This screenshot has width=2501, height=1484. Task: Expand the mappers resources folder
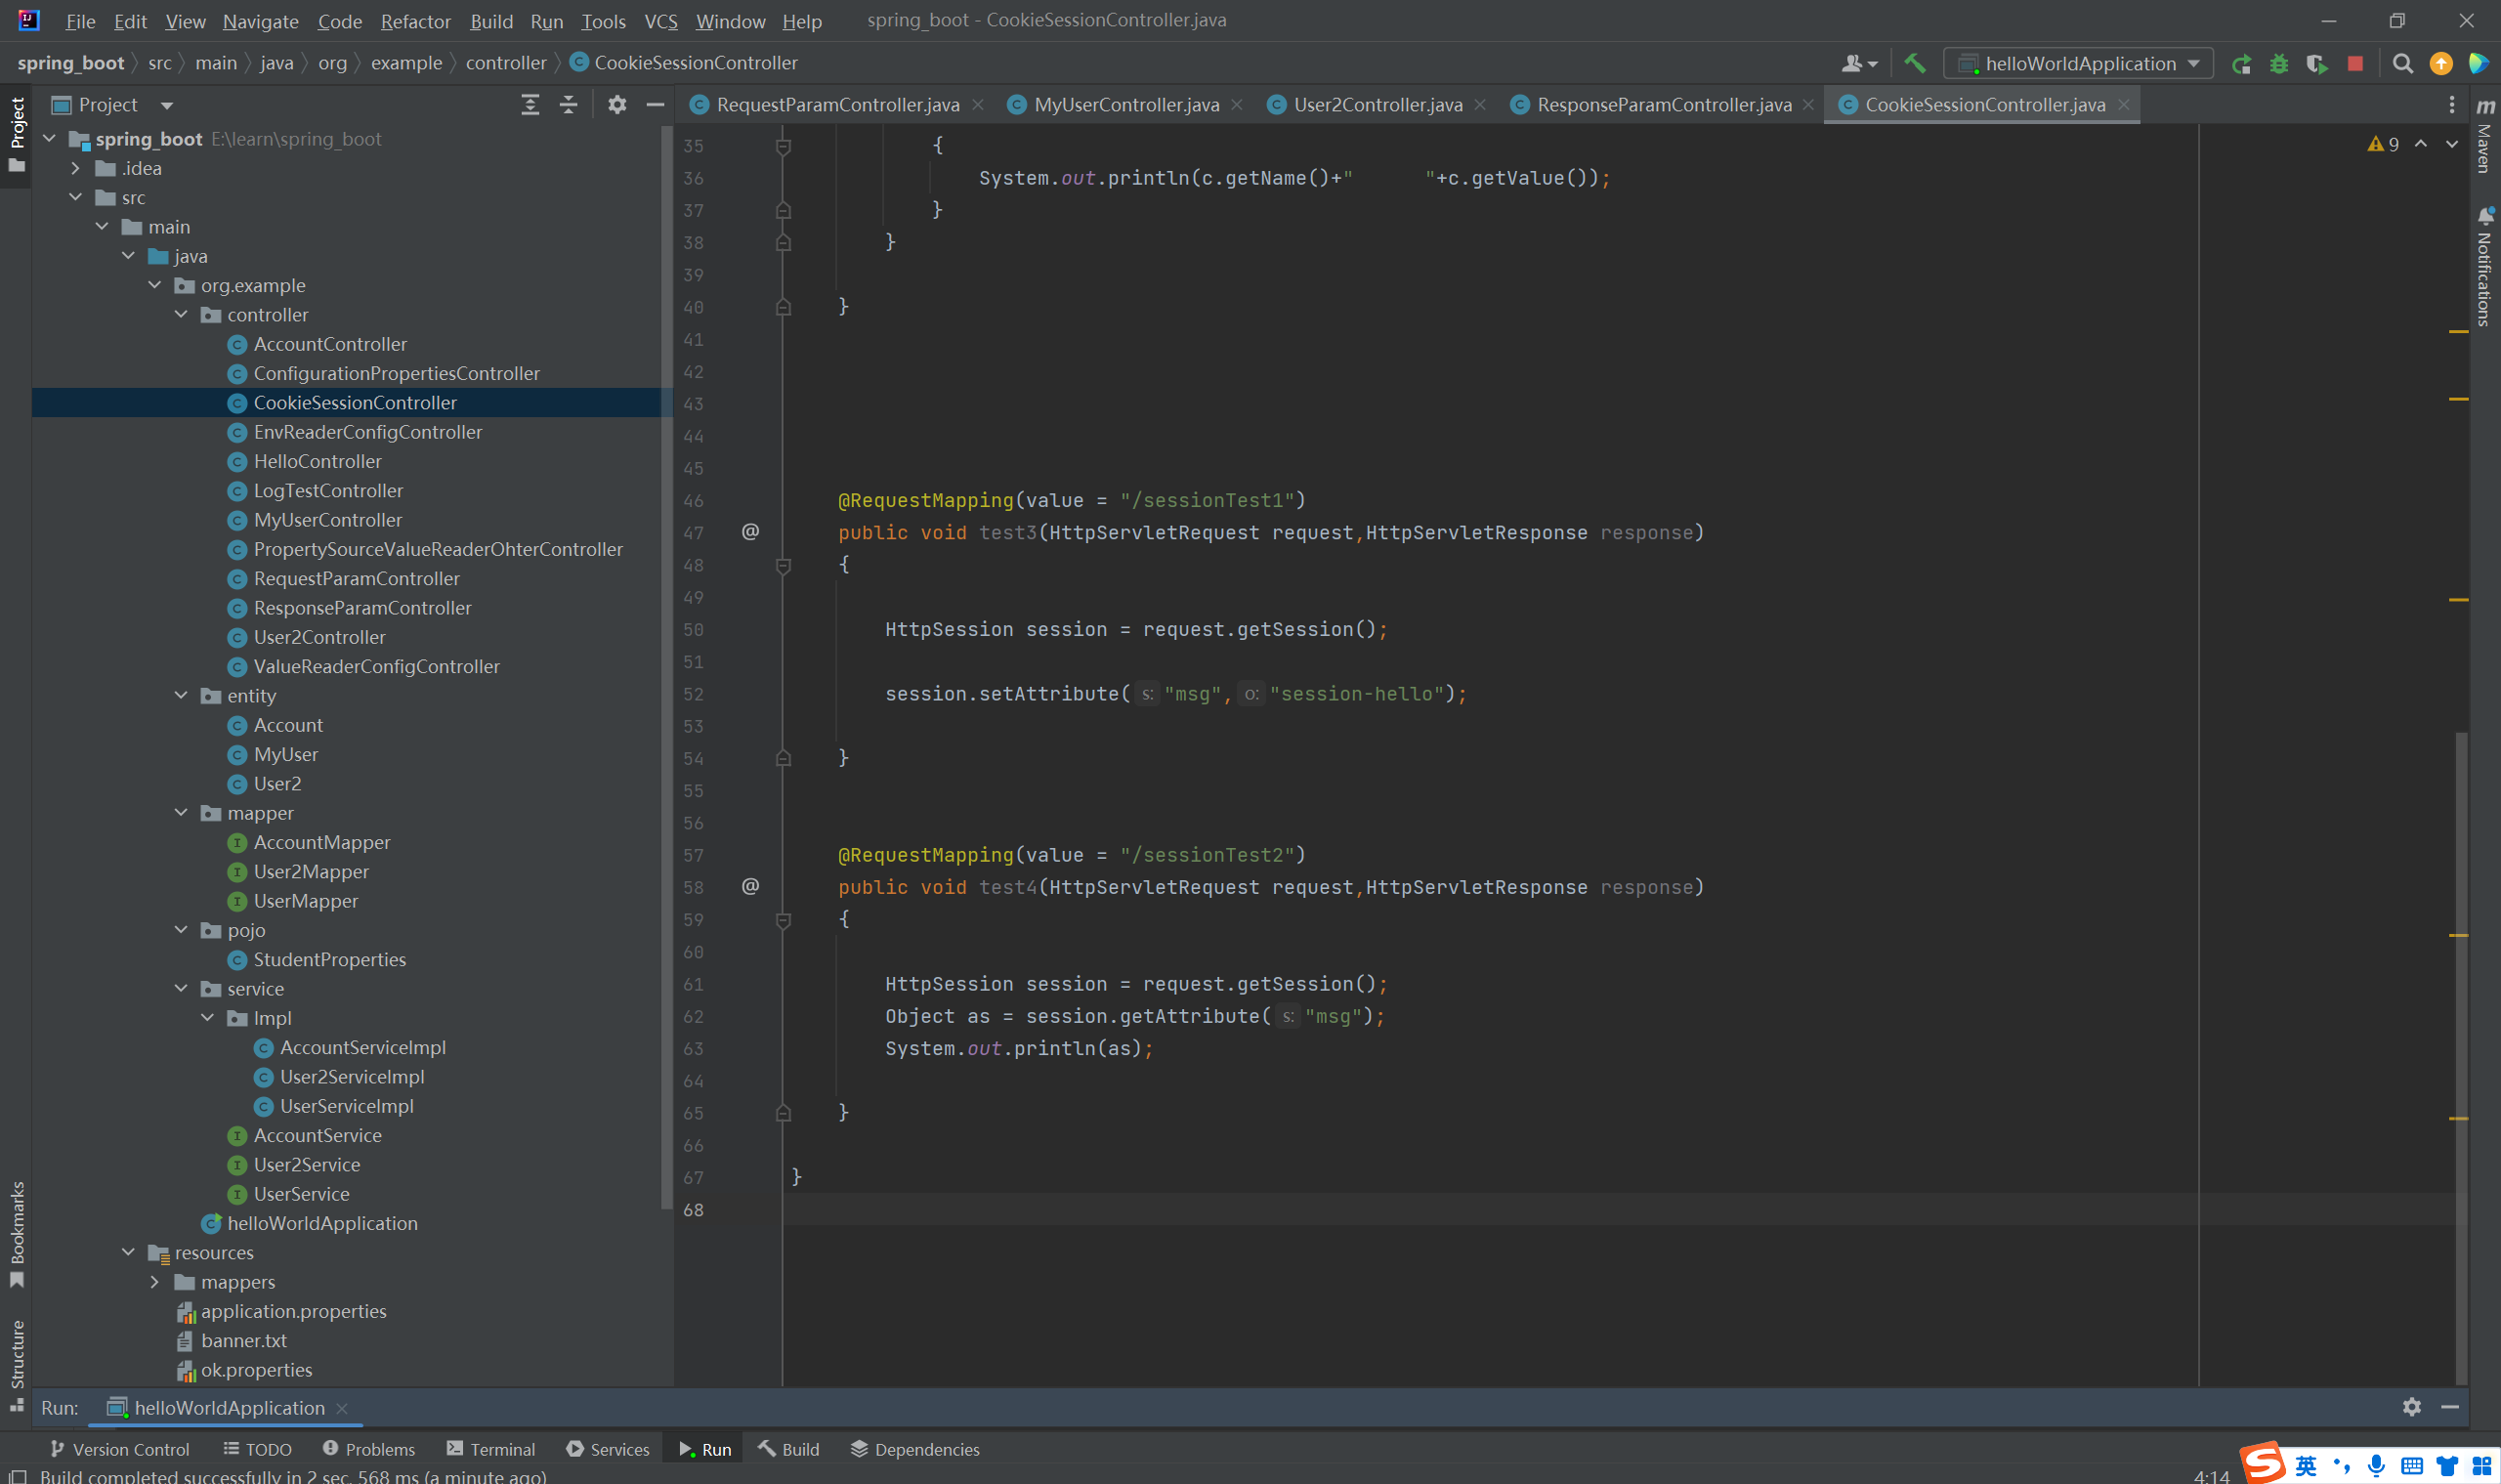[x=154, y=1282]
